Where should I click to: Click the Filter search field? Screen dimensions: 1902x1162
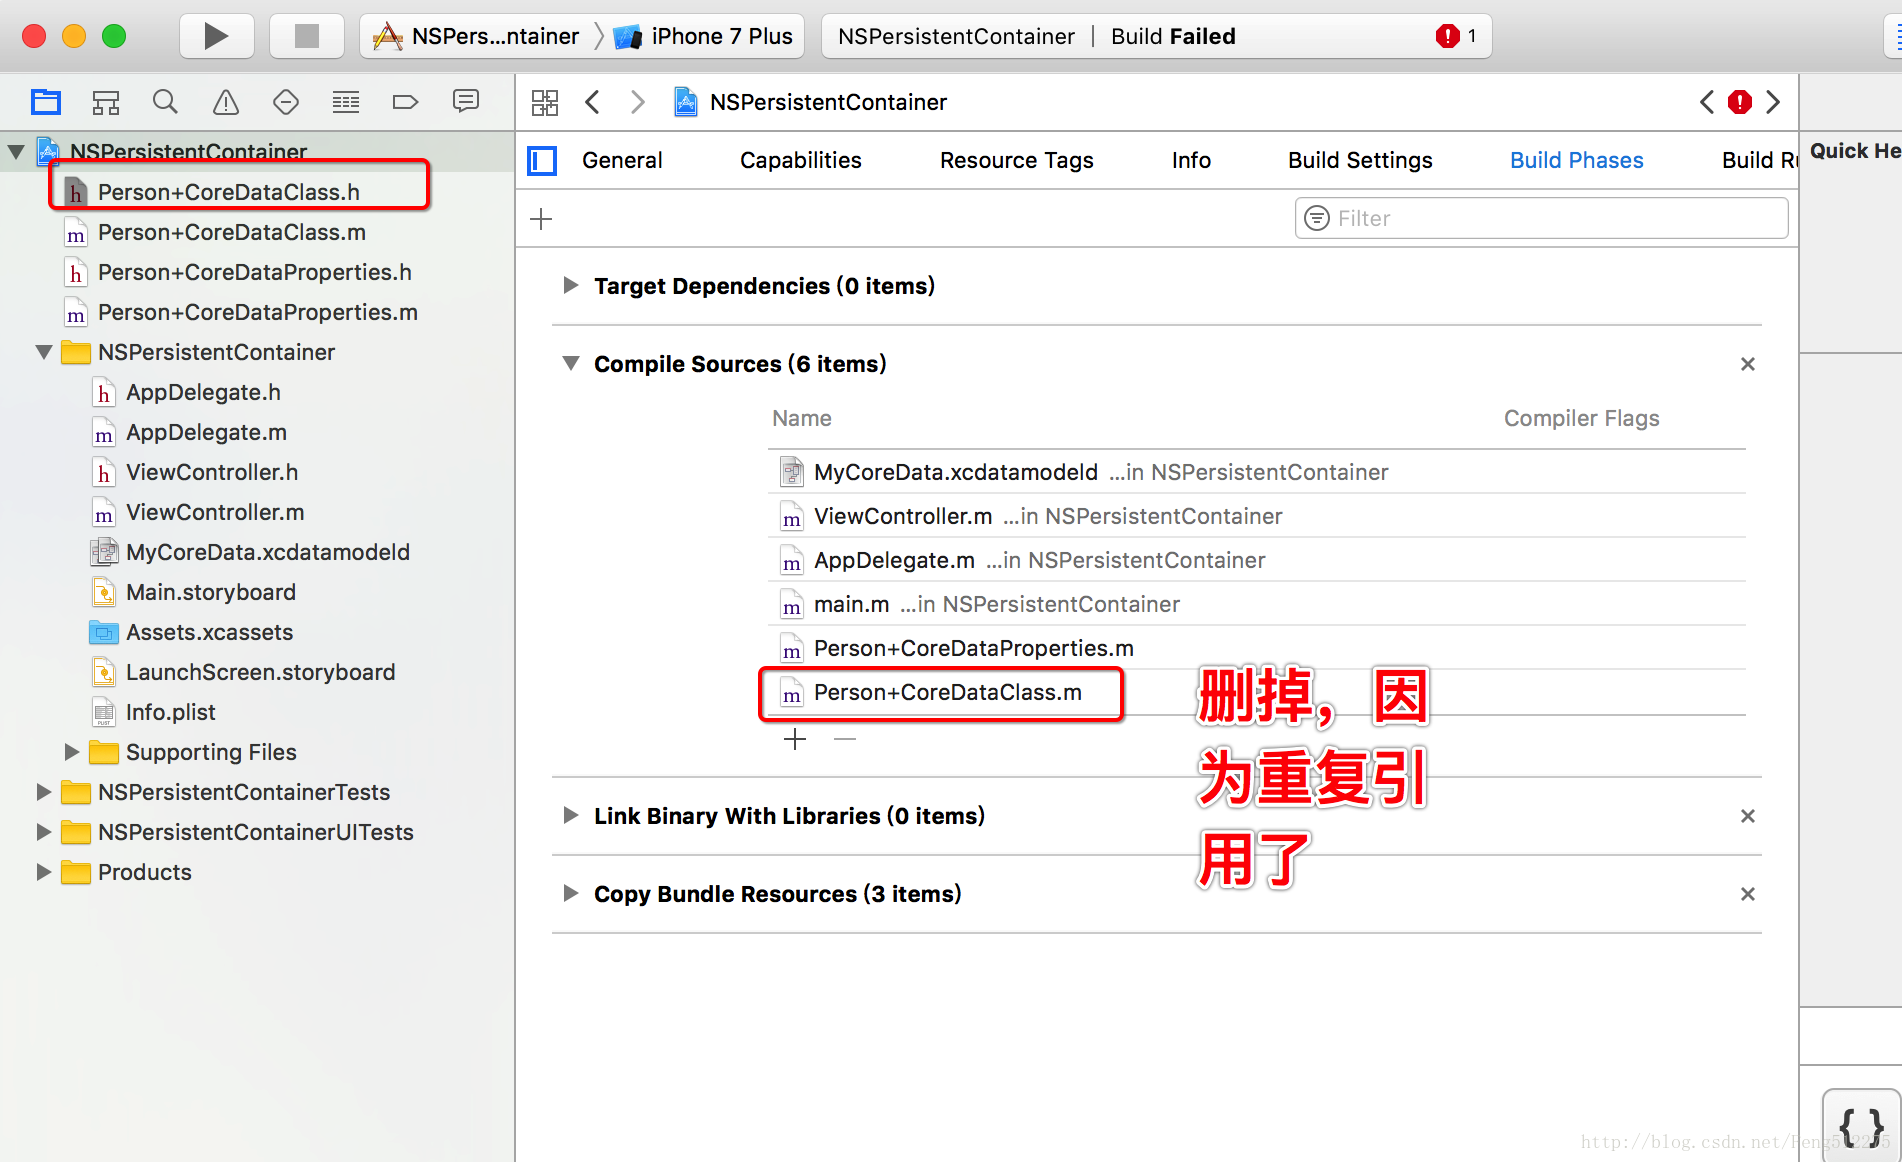tap(1541, 218)
